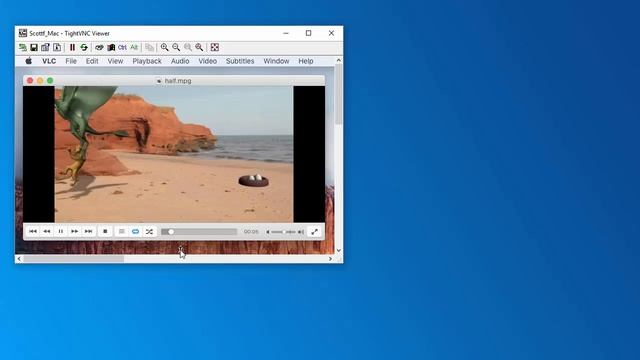The width and height of the screenshot is (640, 360).
Task: Click the TightVNC new connection icon
Action: [x=23, y=47]
